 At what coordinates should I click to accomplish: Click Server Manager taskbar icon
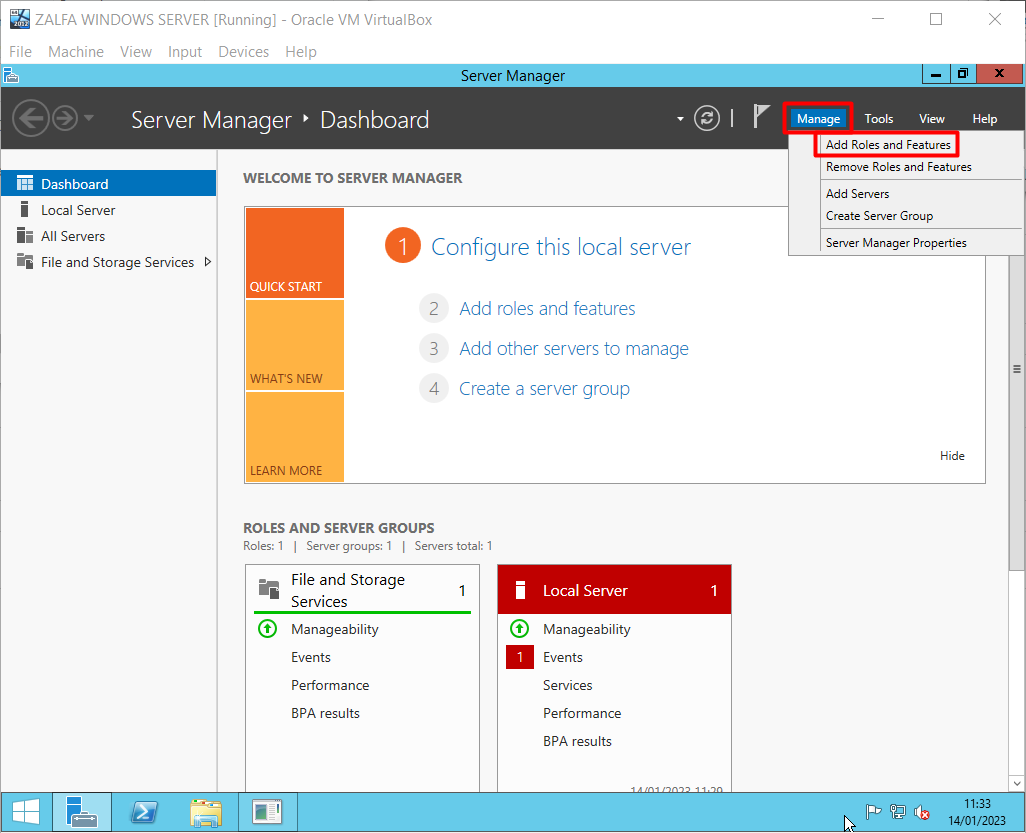pyautogui.click(x=81, y=813)
